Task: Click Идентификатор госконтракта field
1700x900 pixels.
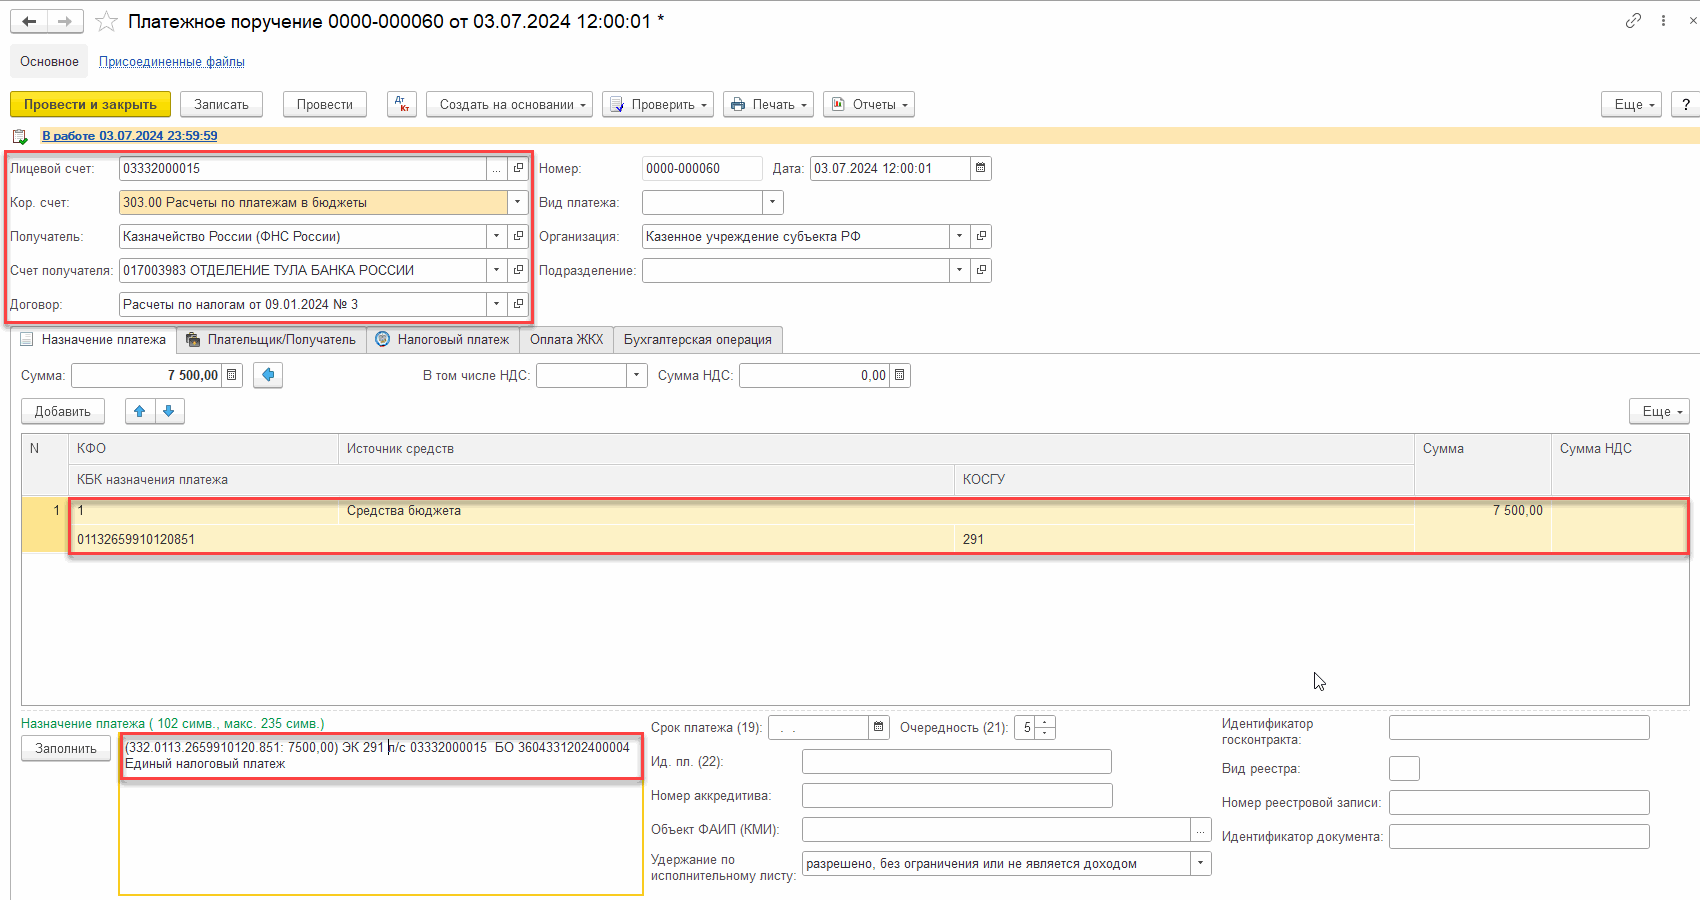Action: [x=1519, y=727]
